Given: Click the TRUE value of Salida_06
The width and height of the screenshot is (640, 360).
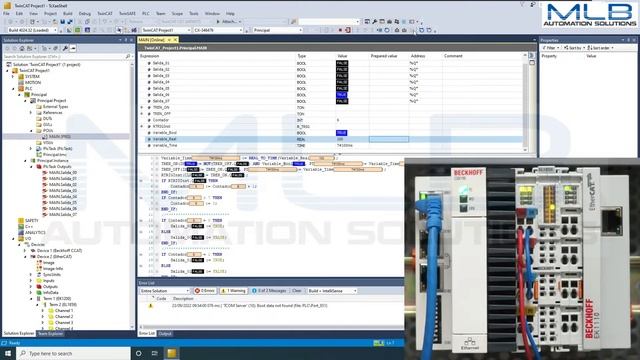Looking at the screenshot, I should pos(342,95).
